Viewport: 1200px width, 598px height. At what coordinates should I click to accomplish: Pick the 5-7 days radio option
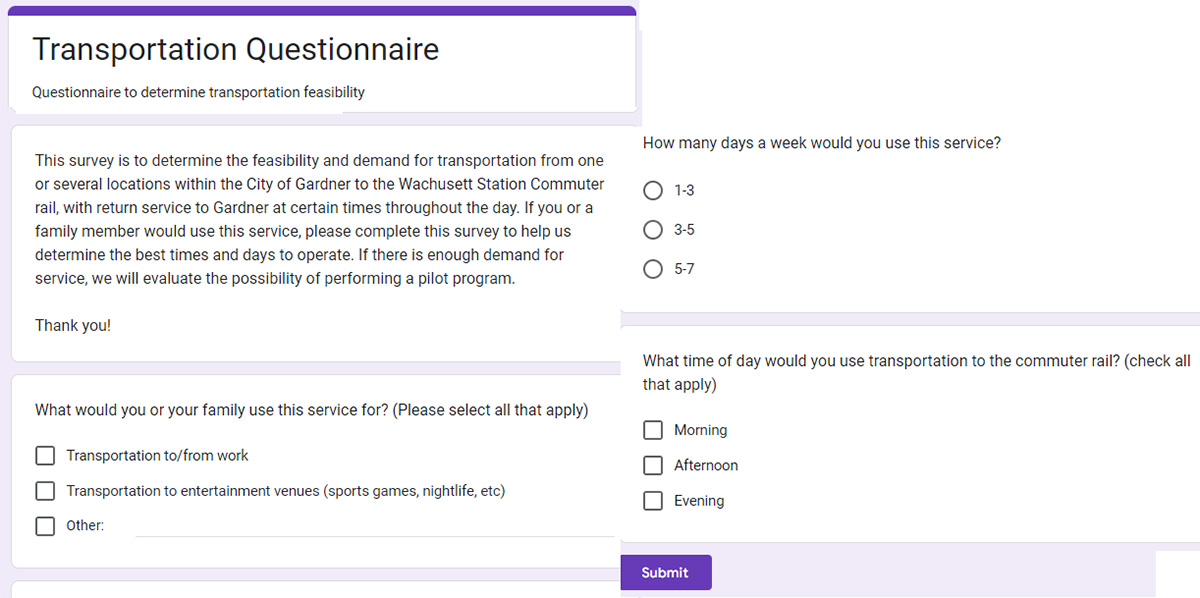(x=653, y=269)
